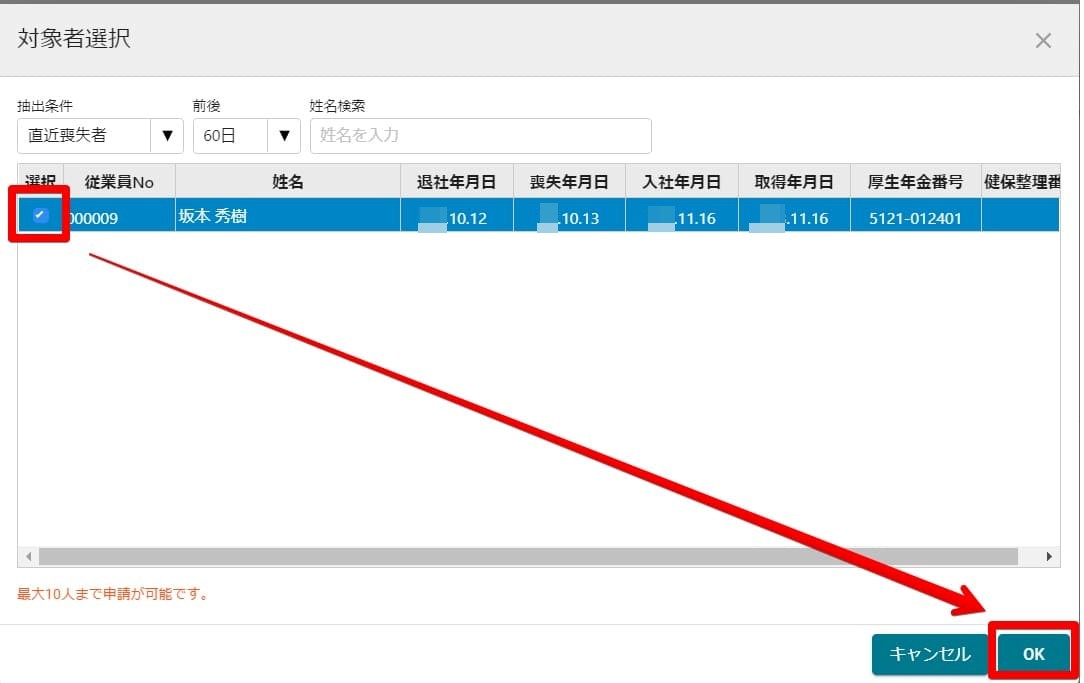Click the scroll-right arrow of the table
The height and width of the screenshot is (683, 1084).
[x=1049, y=556]
